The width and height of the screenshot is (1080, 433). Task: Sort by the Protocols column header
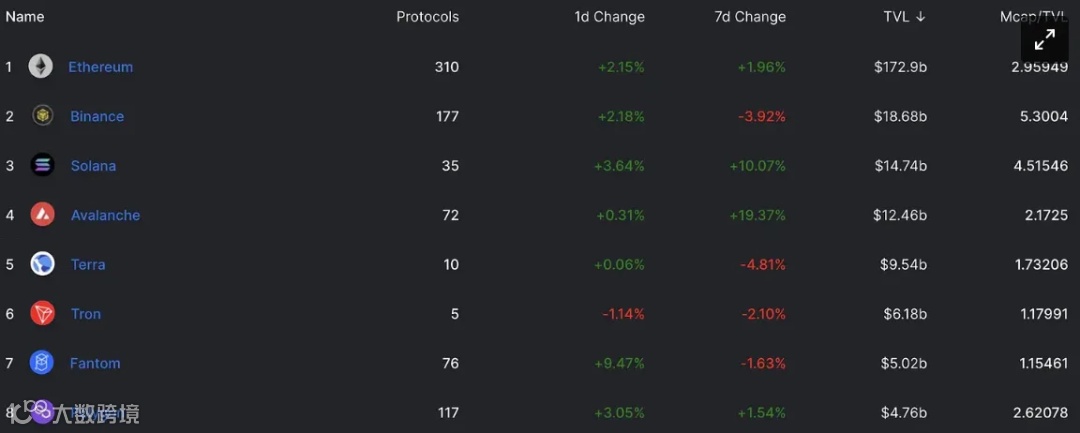(x=427, y=17)
